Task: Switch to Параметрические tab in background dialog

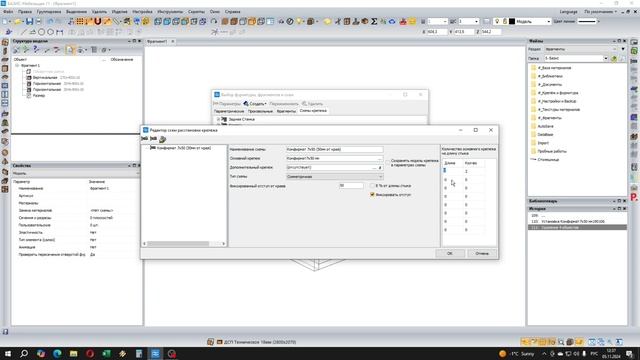Action: pyautogui.click(x=229, y=111)
